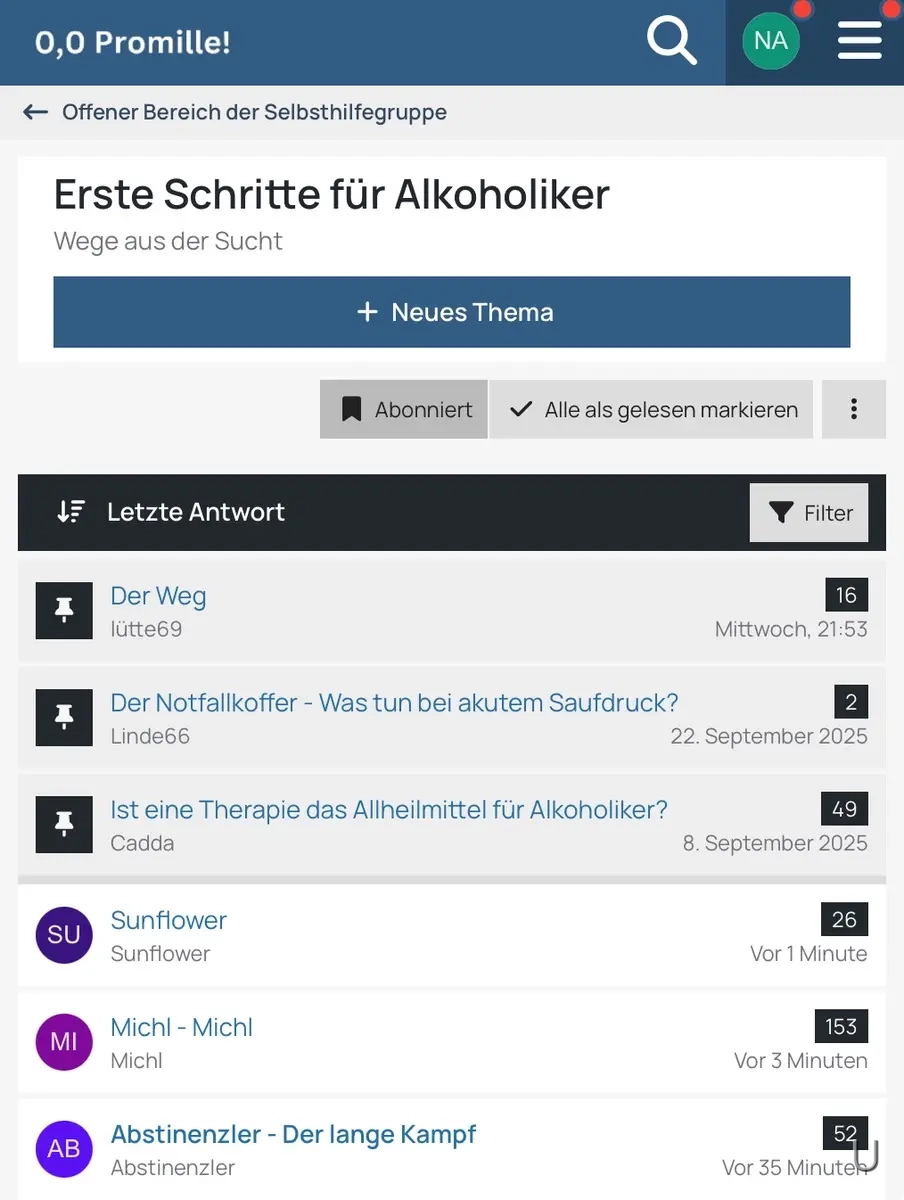Image resolution: width=904 pixels, height=1200 pixels.
Task: Open the NA user avatar menu
Action: coord(771,41)
